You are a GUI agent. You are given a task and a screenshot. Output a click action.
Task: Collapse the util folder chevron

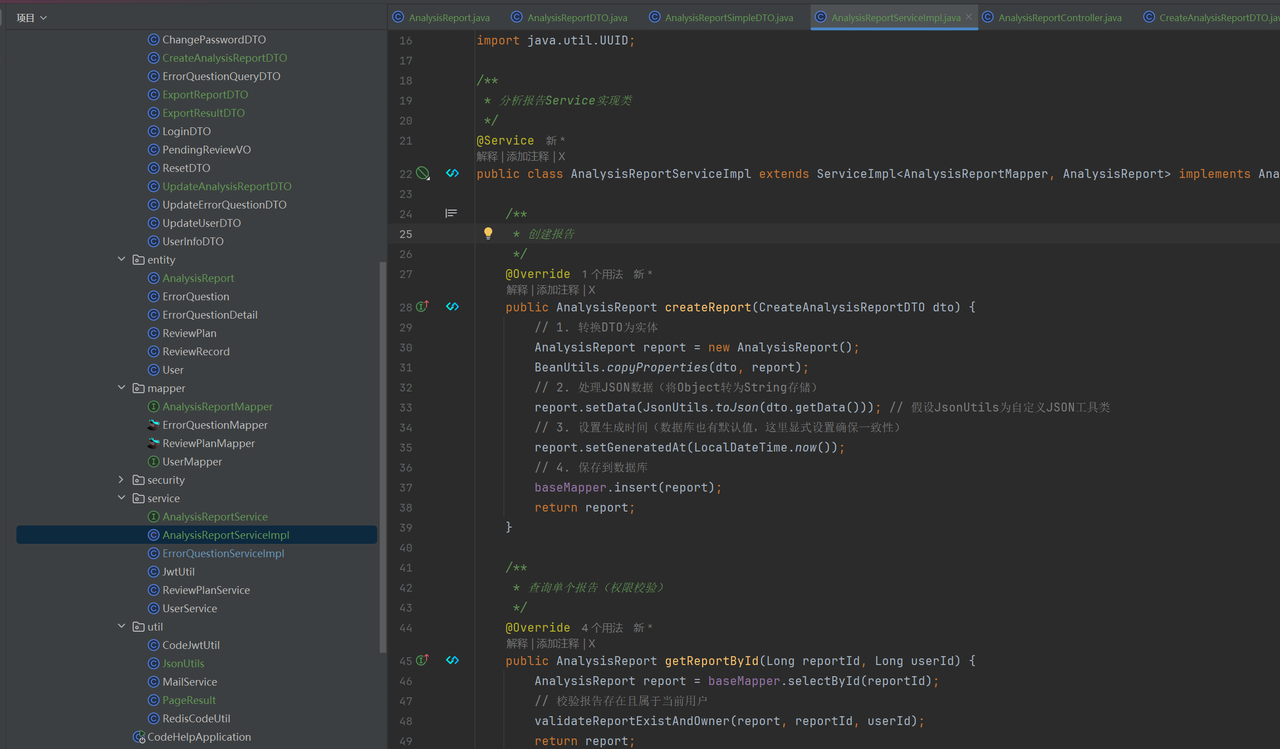click(122, 627)
